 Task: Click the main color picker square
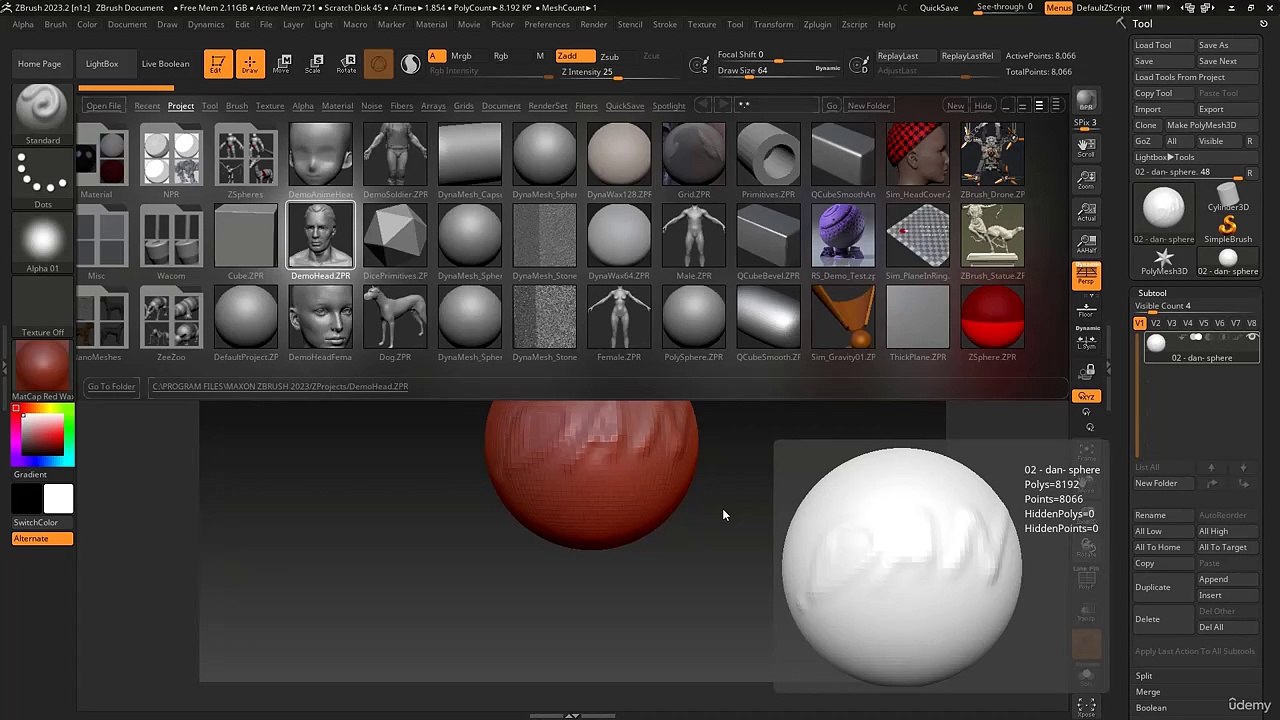coord(42,436)
